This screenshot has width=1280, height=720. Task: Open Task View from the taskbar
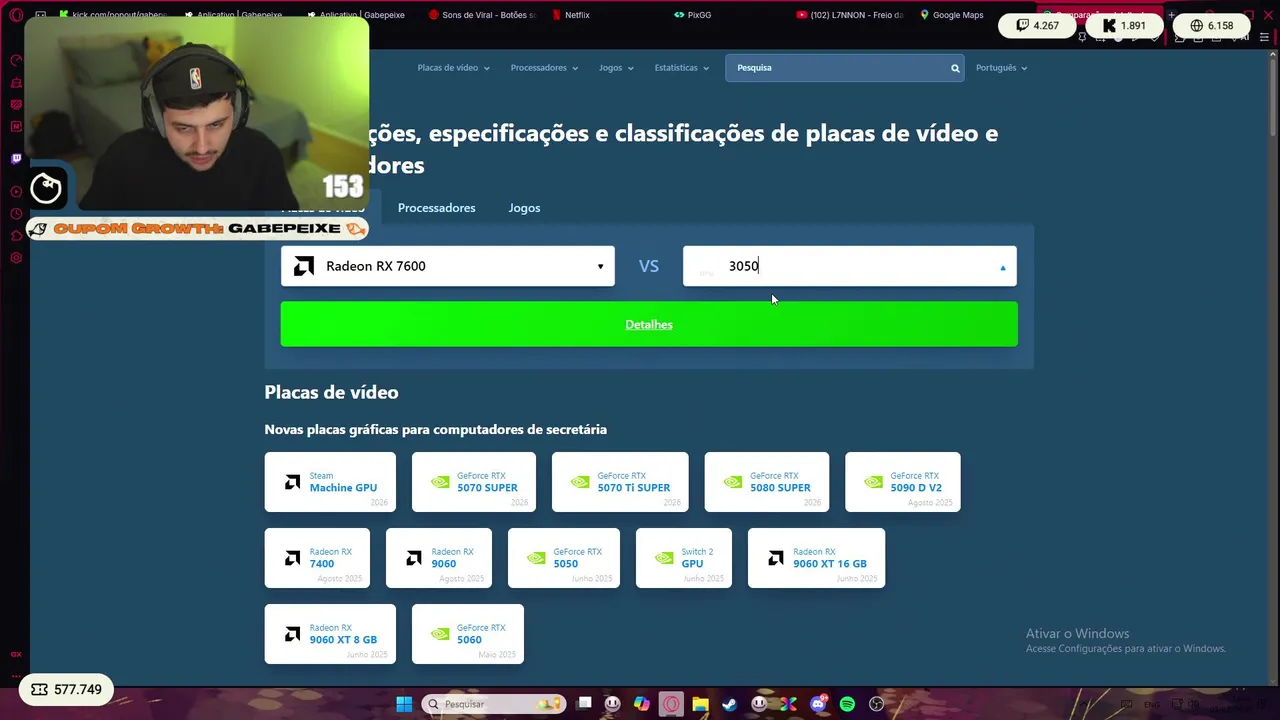pos(584,704)
